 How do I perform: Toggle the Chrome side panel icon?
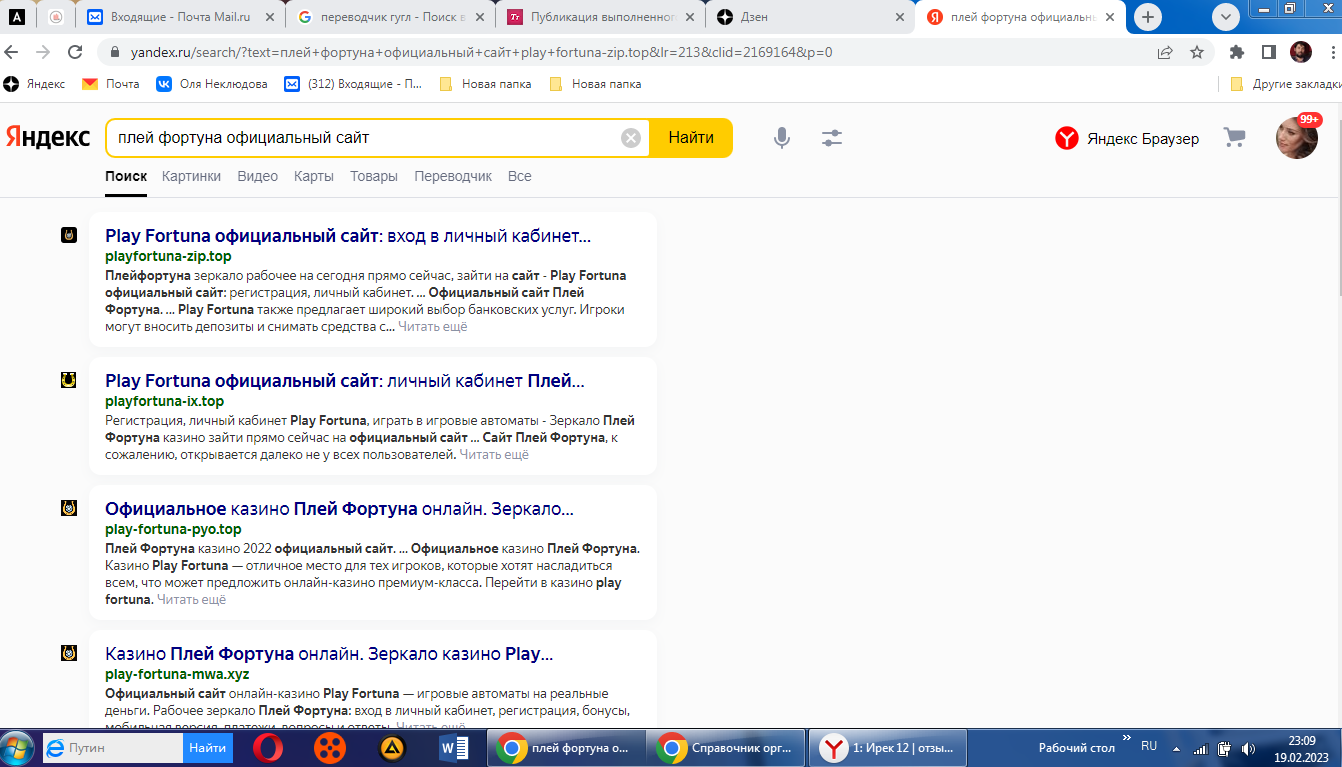(1268, 52)
